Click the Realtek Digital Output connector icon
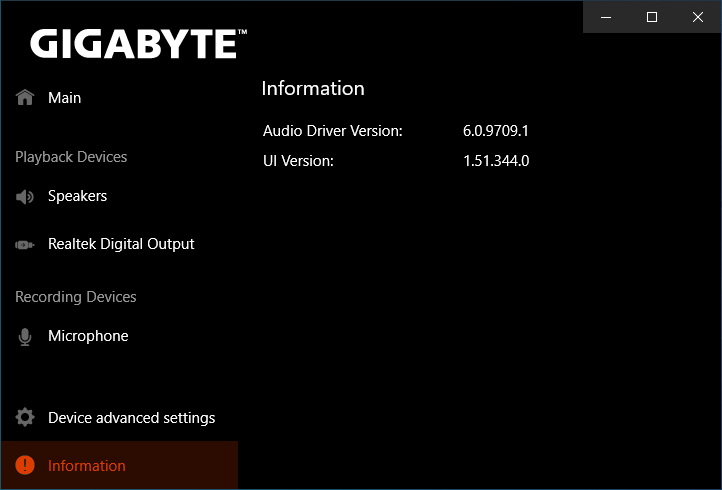The width and height of the screenshot is (722, 490). pos(25,245)
